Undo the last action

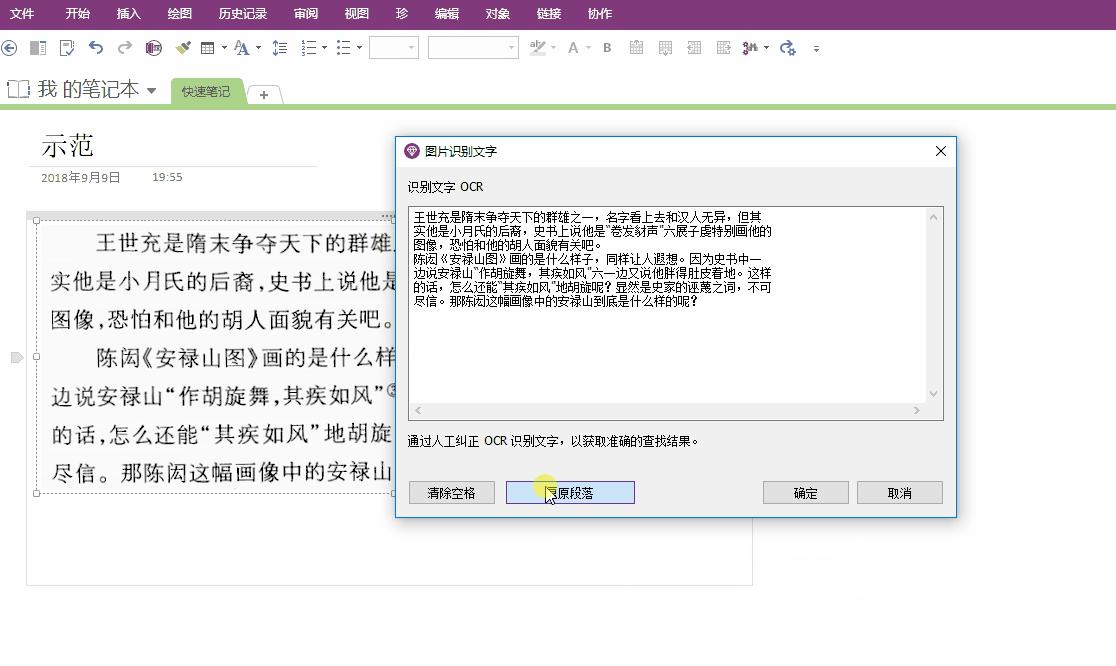point(95,48)
